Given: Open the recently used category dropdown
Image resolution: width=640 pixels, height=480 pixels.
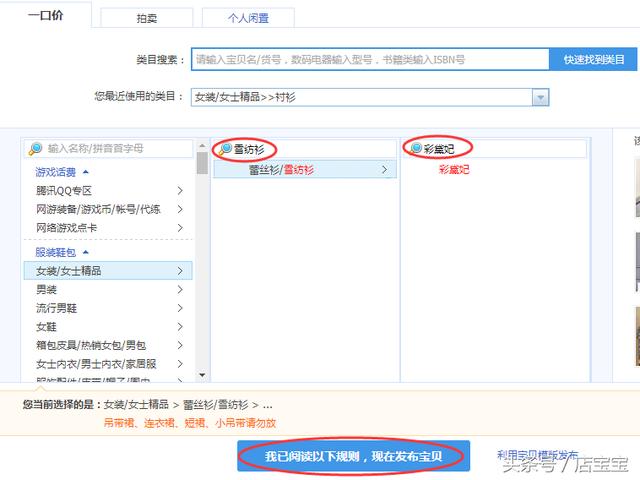Looking at the screenshot, I should tap(540, 98).
